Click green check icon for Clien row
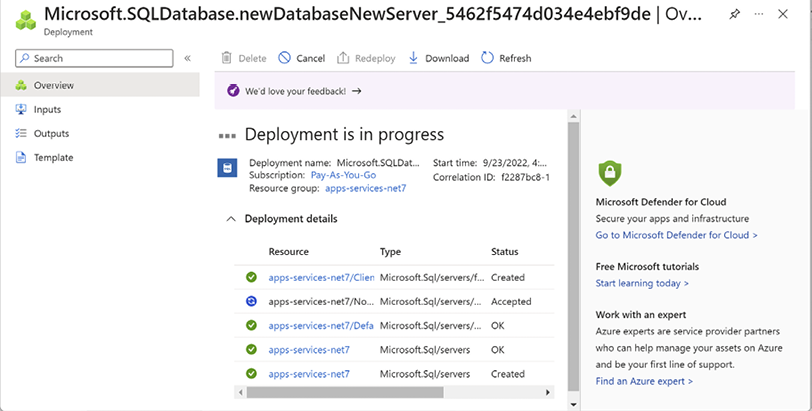The image size is (812, 411). click(x=251, y=277)
